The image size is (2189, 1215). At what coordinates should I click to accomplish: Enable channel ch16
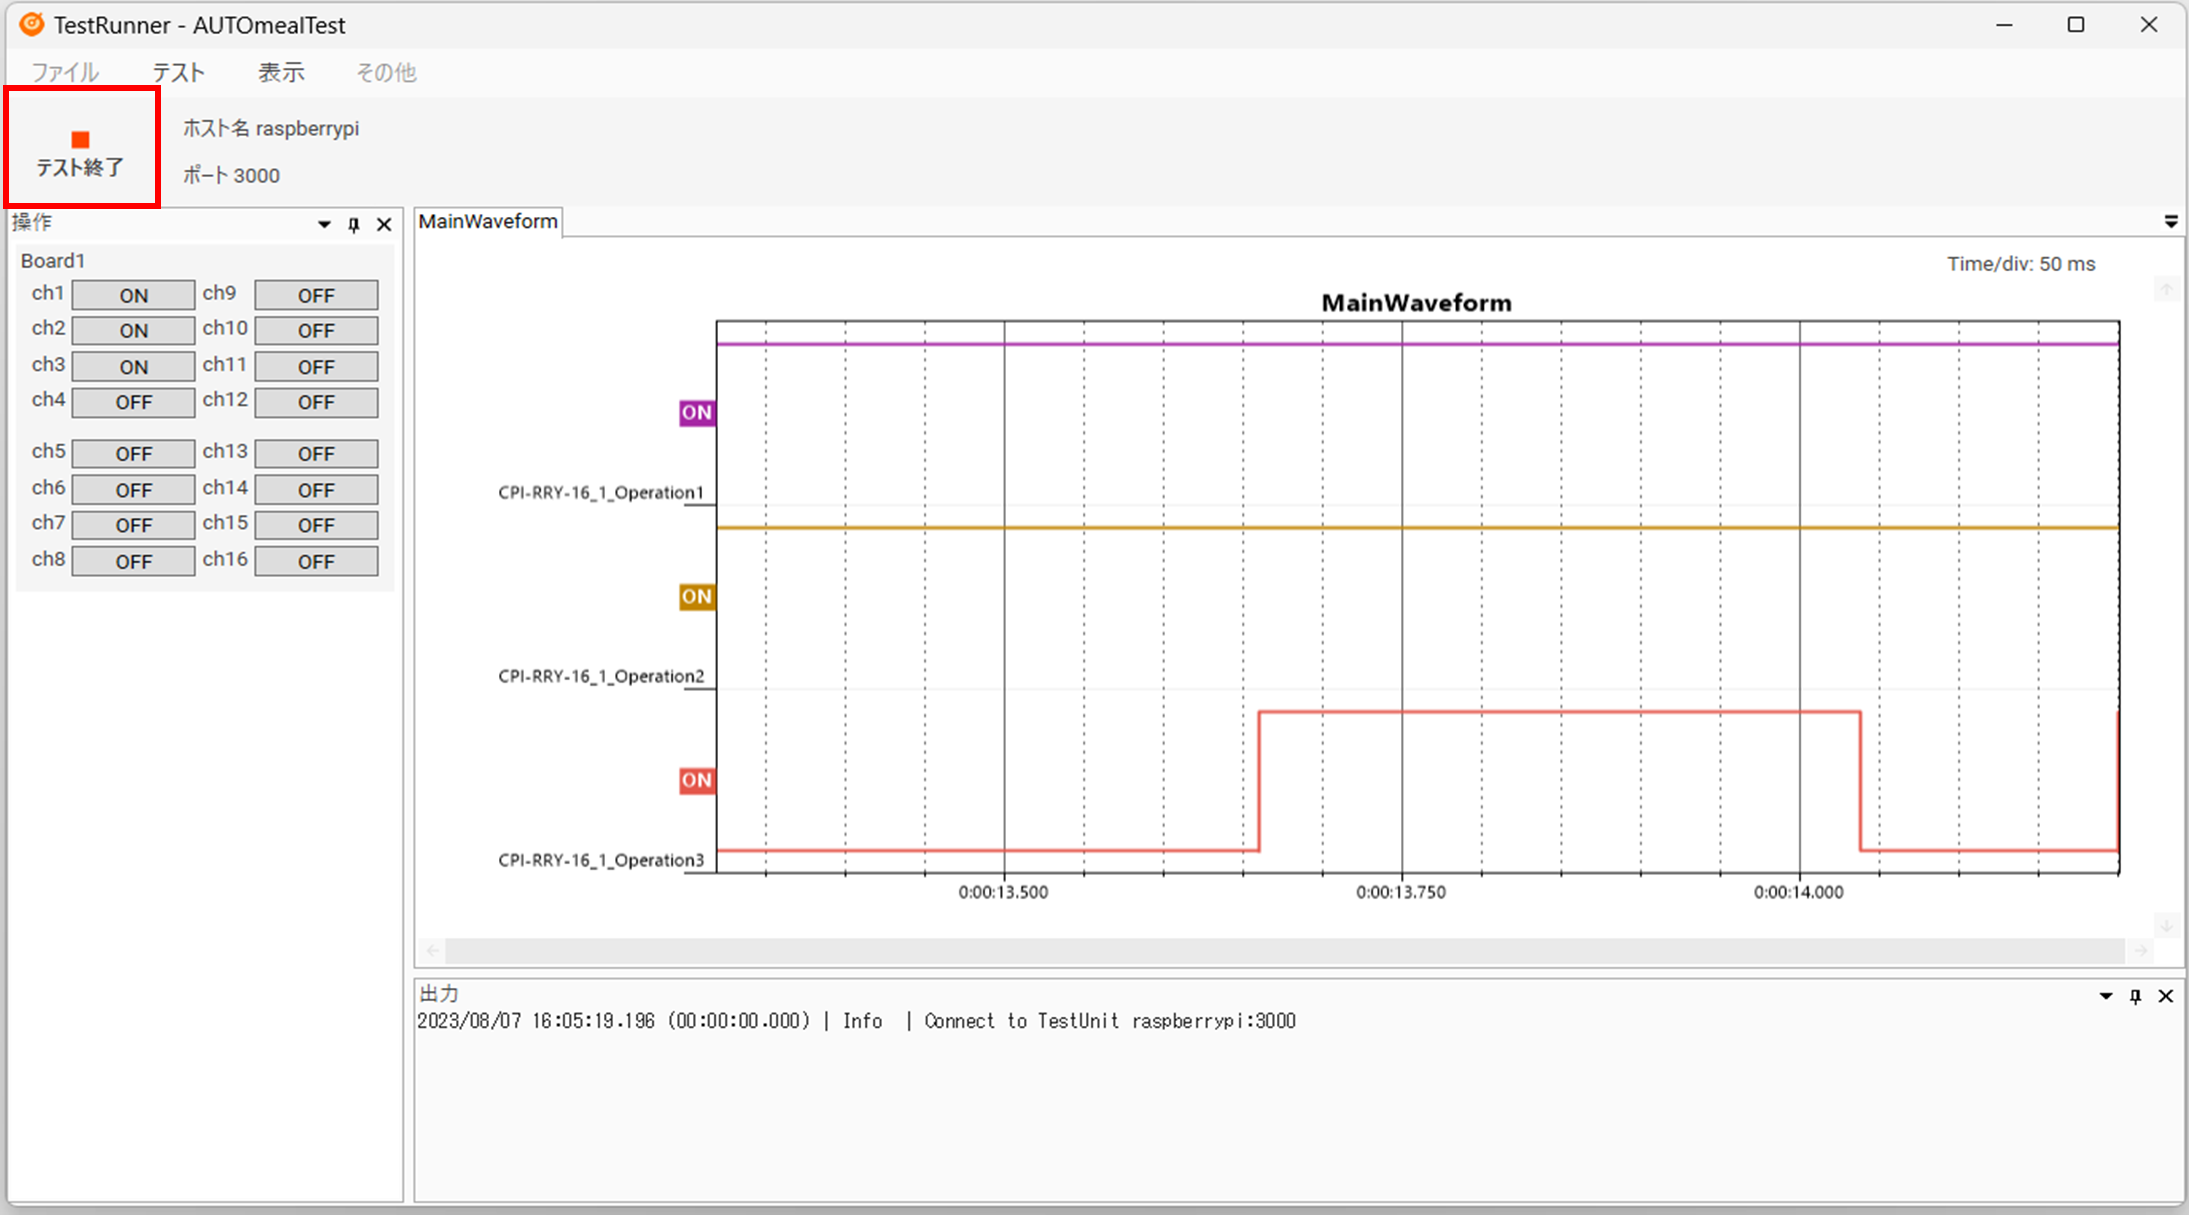pyautogui.click(x=315, y=561)
